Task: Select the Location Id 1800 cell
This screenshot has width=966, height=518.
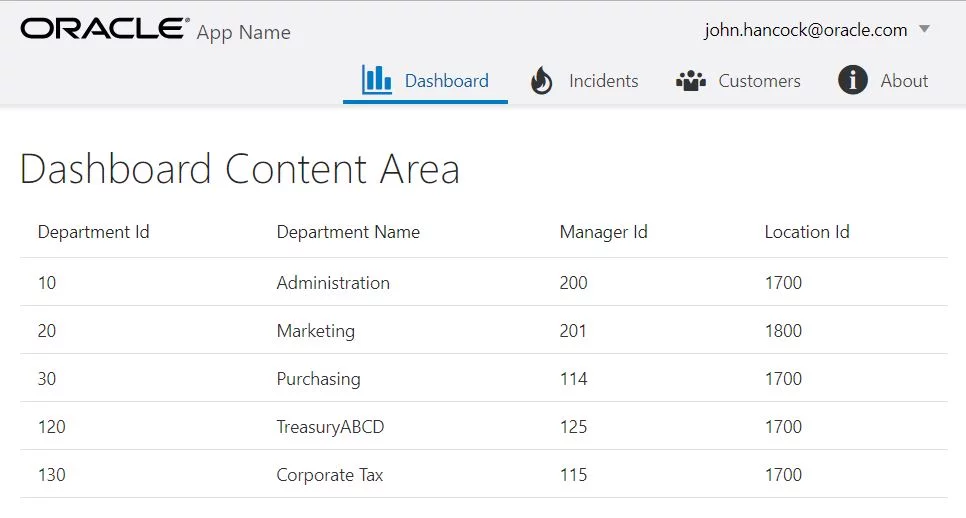Action: pos(784,331)
